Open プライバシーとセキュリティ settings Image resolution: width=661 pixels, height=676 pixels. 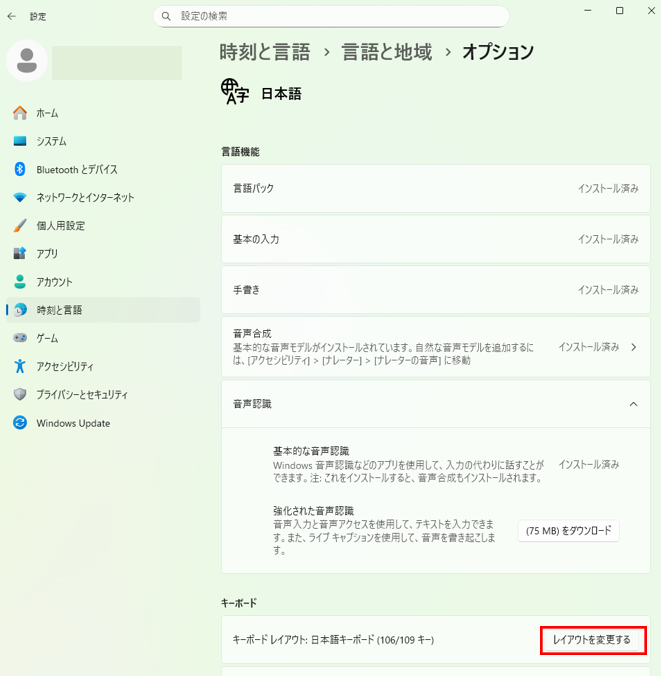82,394
